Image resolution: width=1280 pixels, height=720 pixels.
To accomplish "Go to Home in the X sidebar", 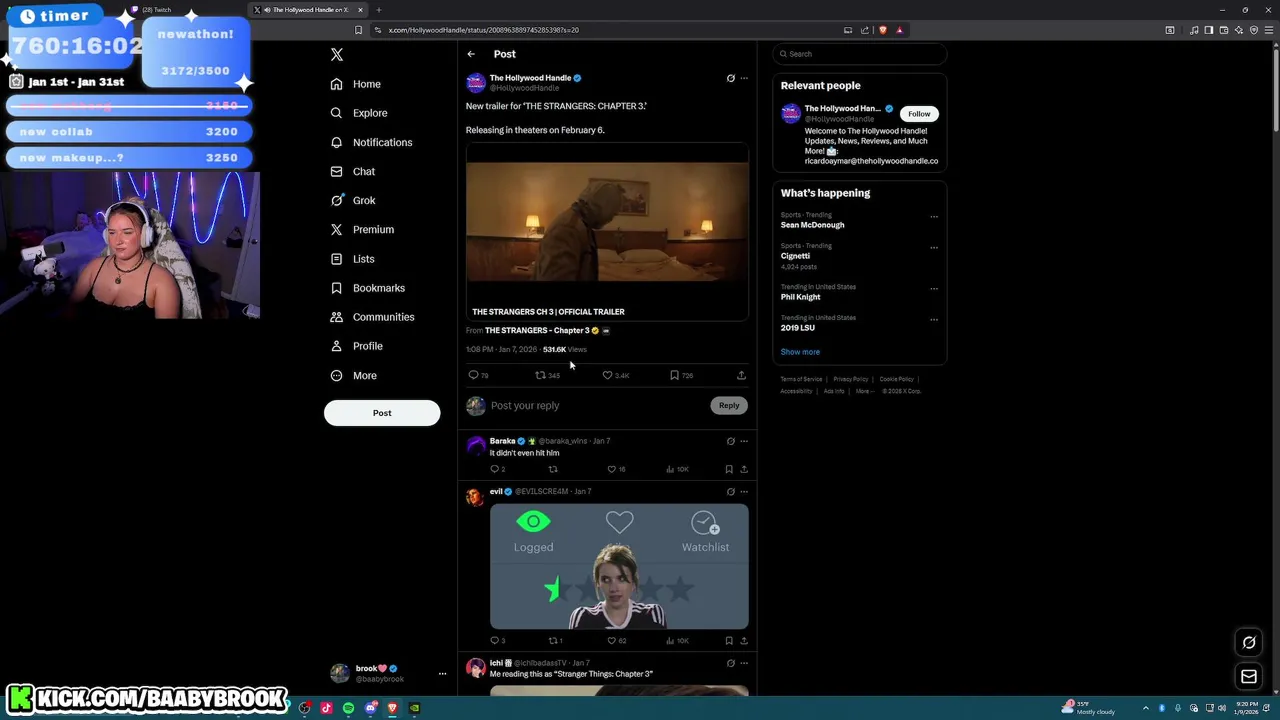I will click(356, 84).
